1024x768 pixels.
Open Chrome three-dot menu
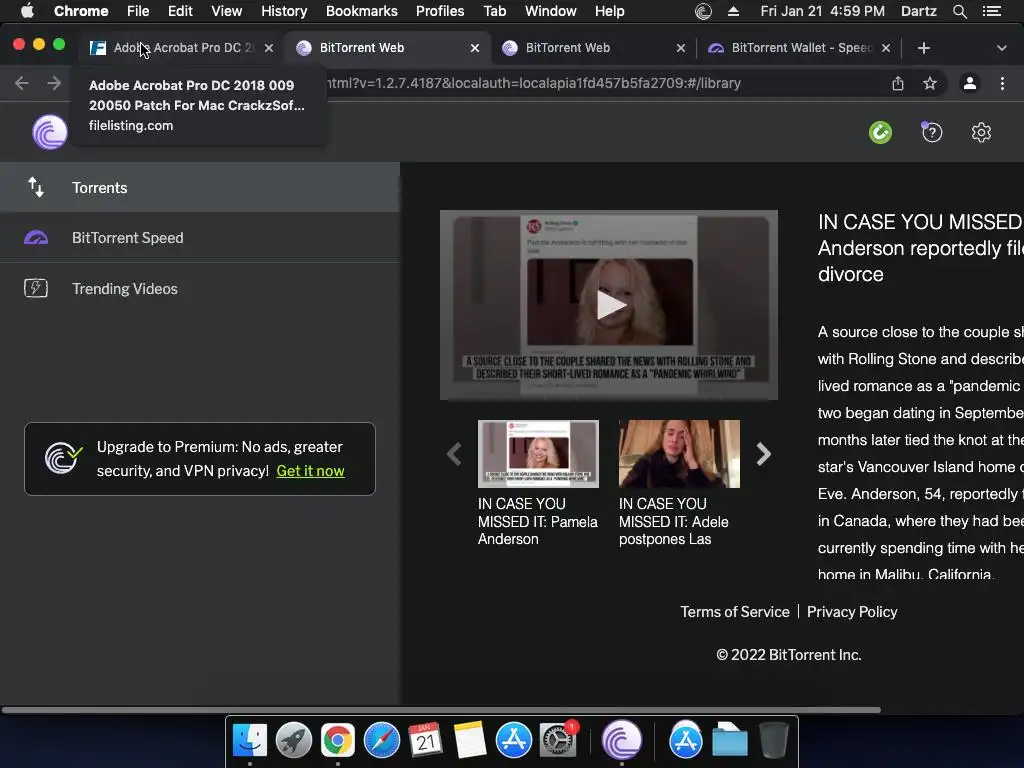pyautogui.click(x=1002, y=83)
